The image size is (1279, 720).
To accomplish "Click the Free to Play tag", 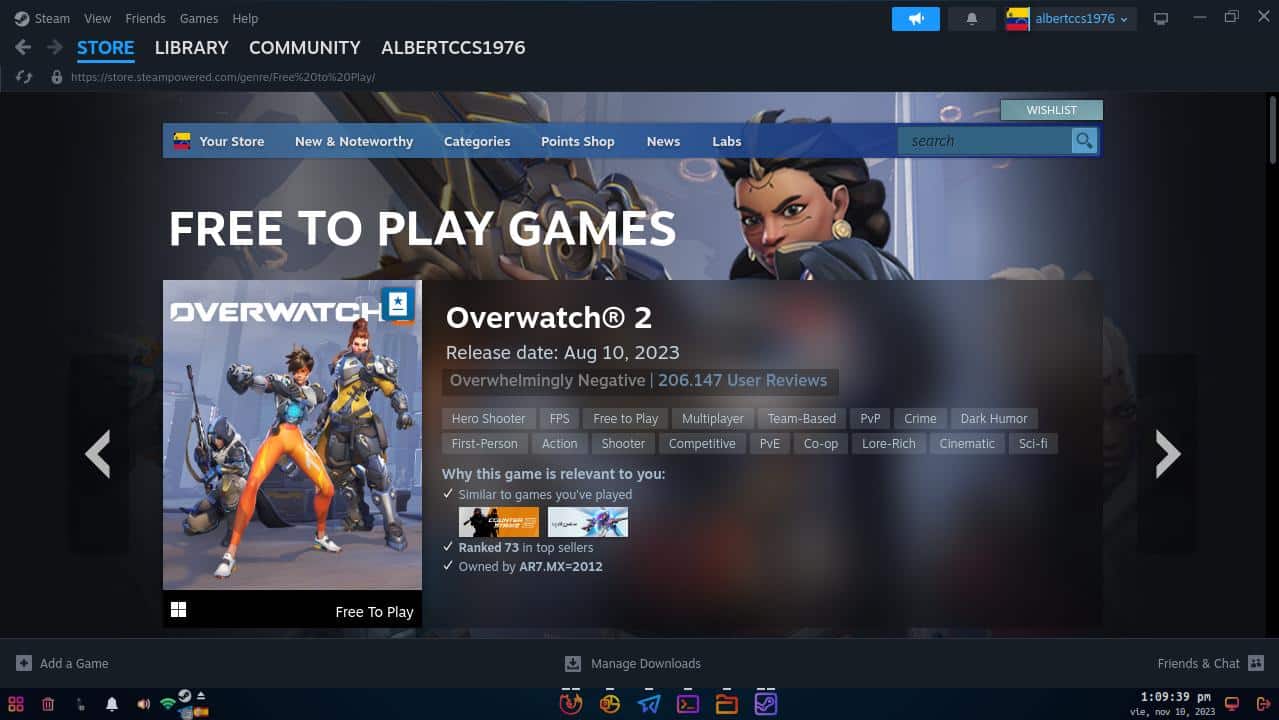I will 626,419.
